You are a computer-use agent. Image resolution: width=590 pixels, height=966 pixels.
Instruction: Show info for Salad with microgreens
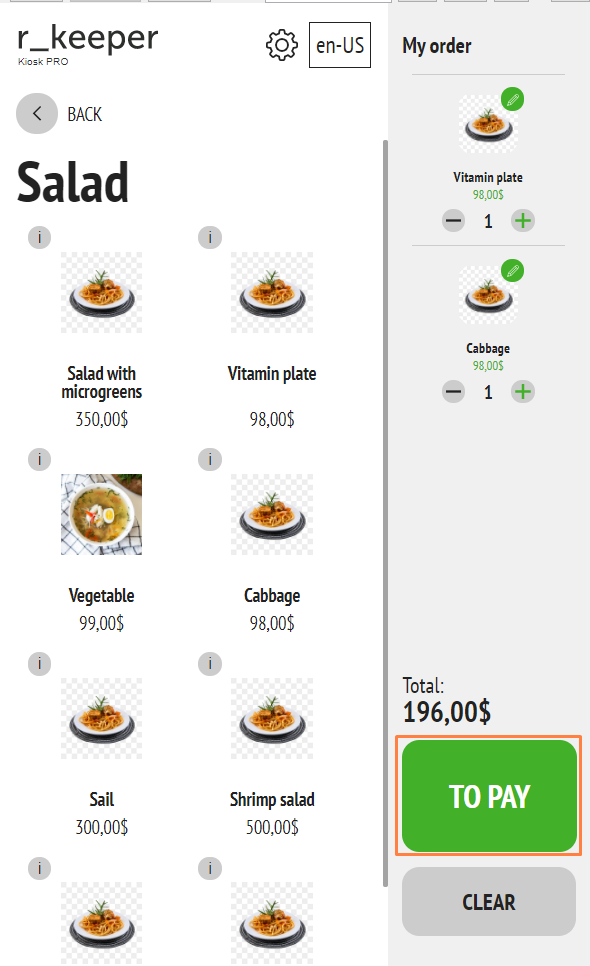39,237
